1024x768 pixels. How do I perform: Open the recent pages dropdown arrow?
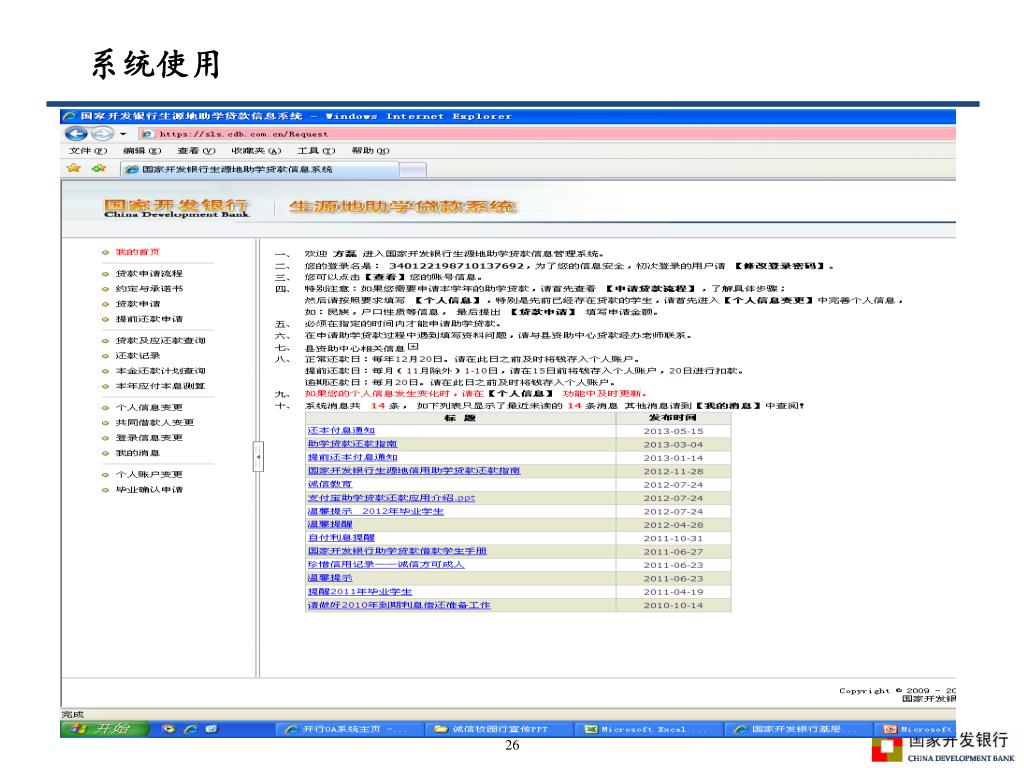click(x=122, y=134)
